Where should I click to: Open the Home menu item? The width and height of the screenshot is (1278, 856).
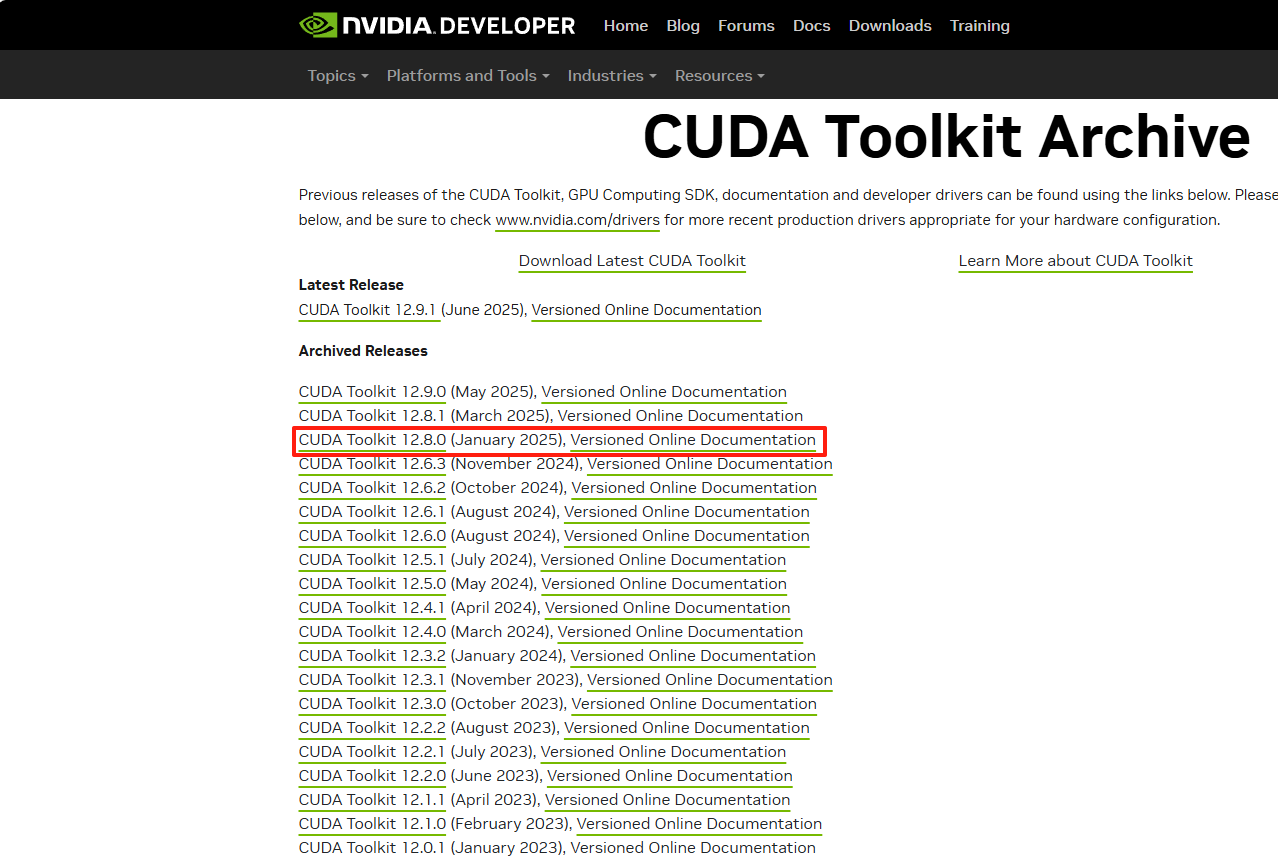pos(626,26)
